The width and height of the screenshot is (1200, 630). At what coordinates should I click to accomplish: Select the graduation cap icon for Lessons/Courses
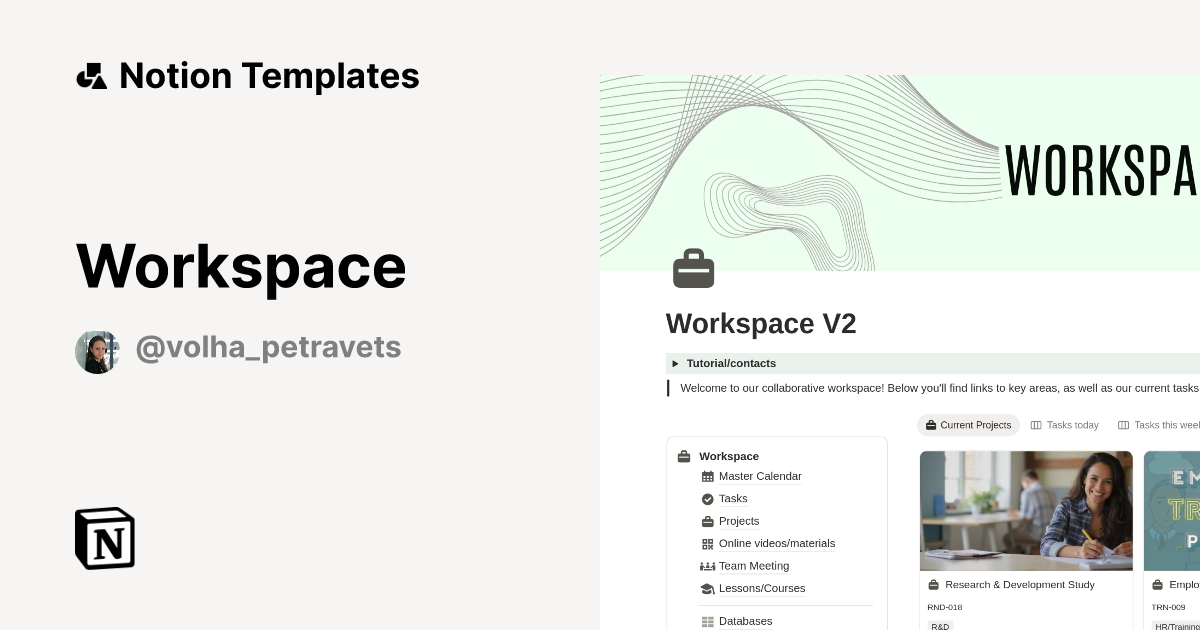tap(708, 588)
